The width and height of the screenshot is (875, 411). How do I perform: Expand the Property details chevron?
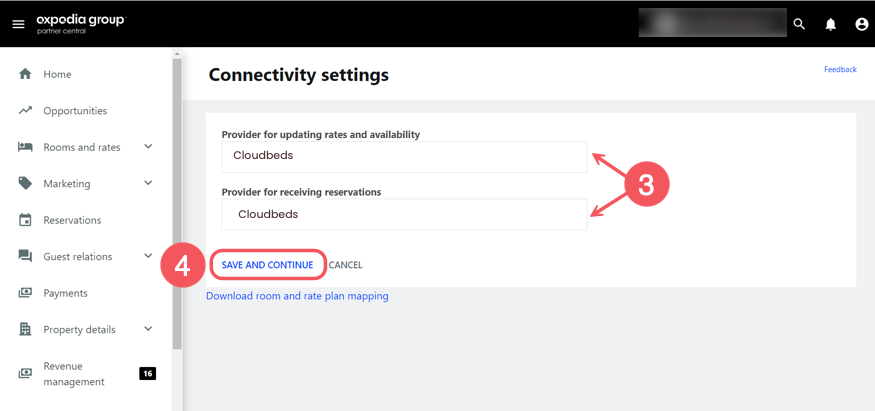148,329
